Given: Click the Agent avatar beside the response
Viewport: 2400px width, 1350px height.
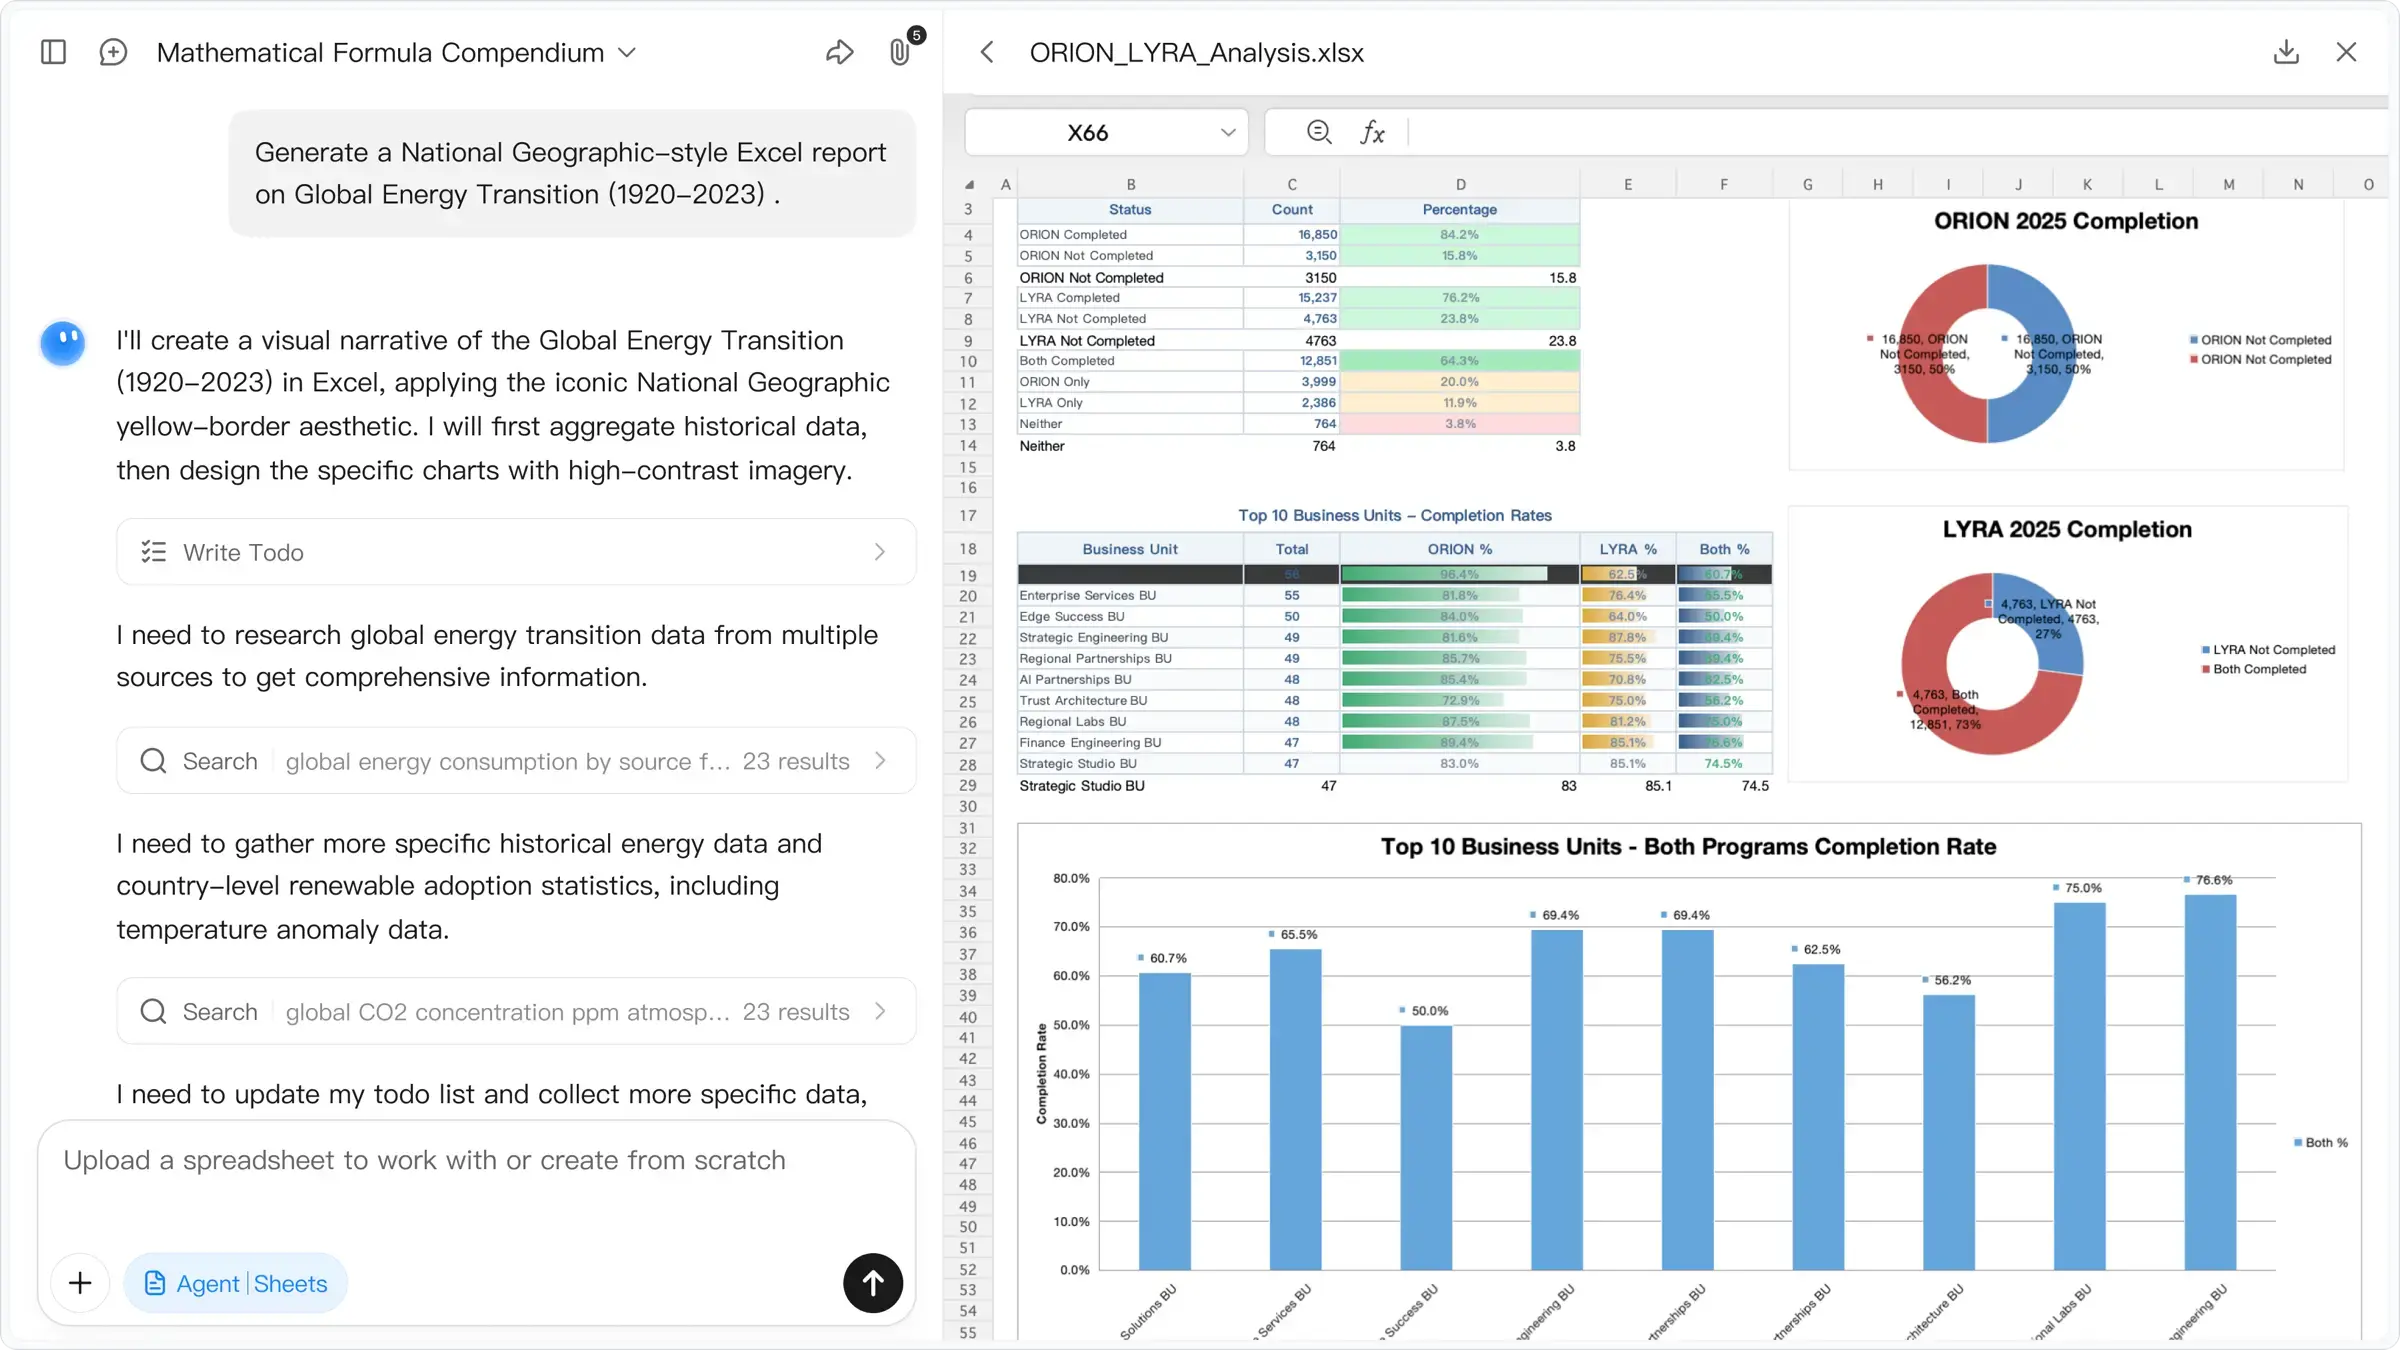Looking at the screenshot, I should (62, 342).
